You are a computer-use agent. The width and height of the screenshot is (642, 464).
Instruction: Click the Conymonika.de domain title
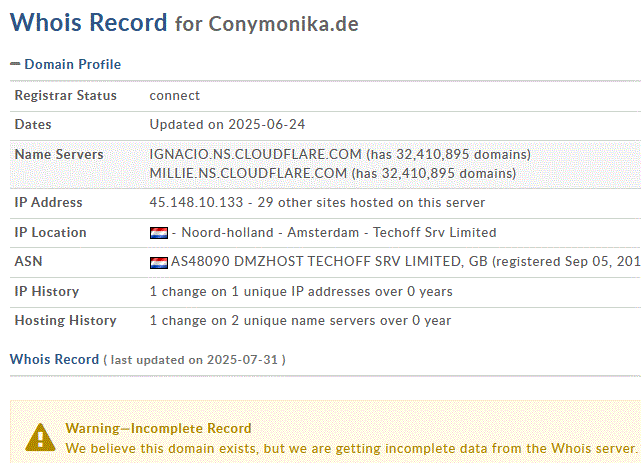(283, 24)
